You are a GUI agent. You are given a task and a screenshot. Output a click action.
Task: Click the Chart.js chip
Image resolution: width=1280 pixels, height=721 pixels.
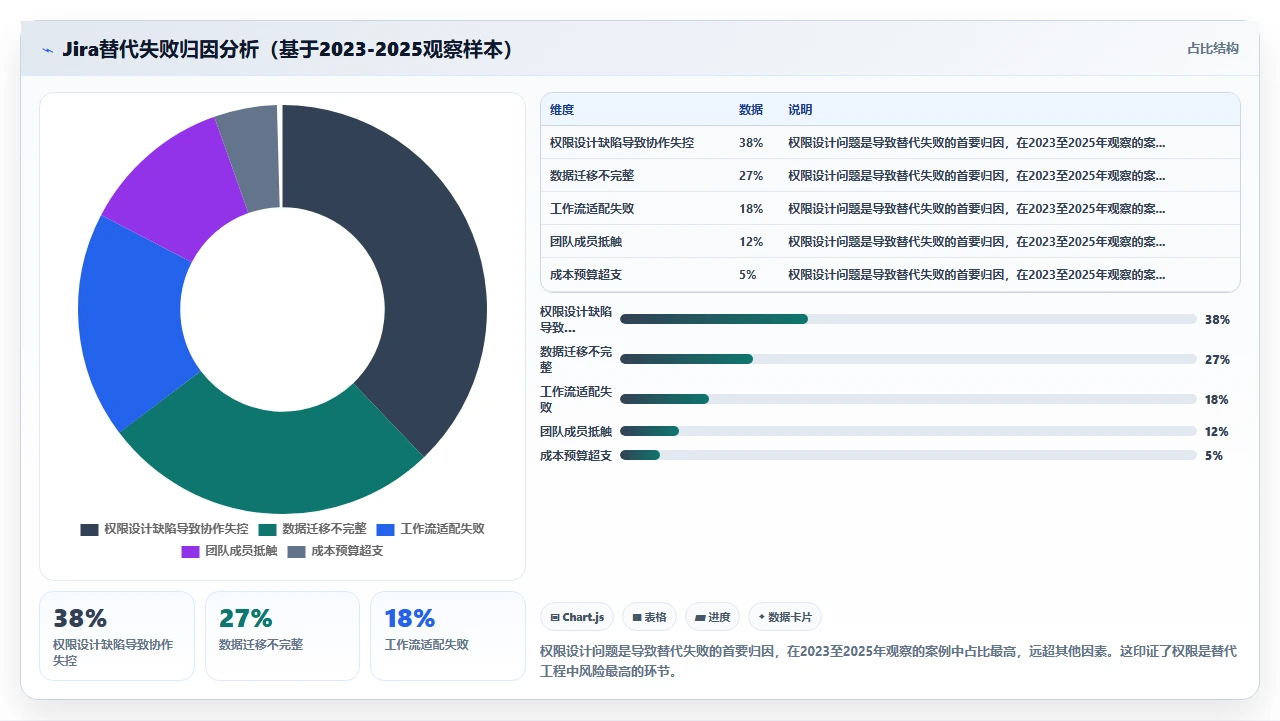[x=578, y=617]
